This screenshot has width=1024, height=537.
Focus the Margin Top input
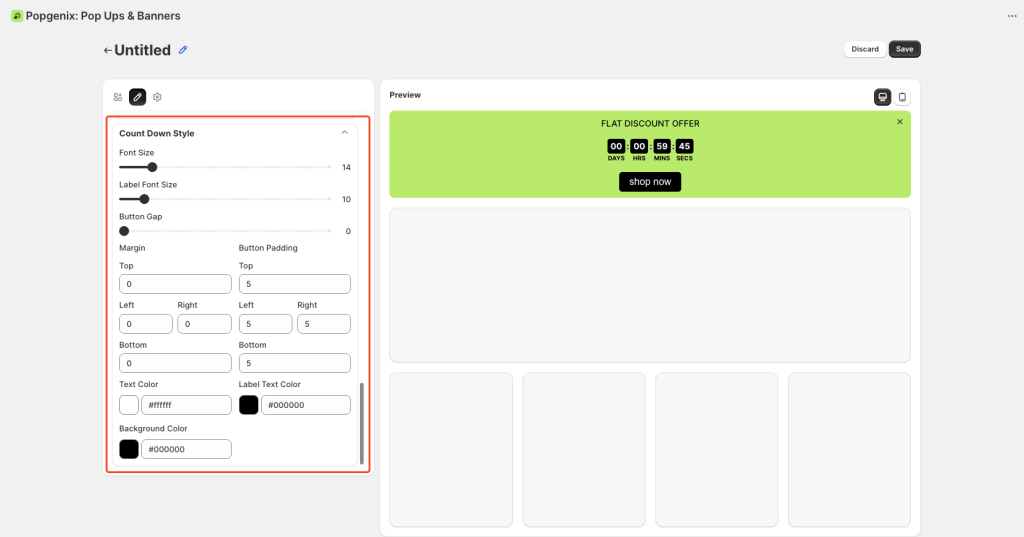175,284
